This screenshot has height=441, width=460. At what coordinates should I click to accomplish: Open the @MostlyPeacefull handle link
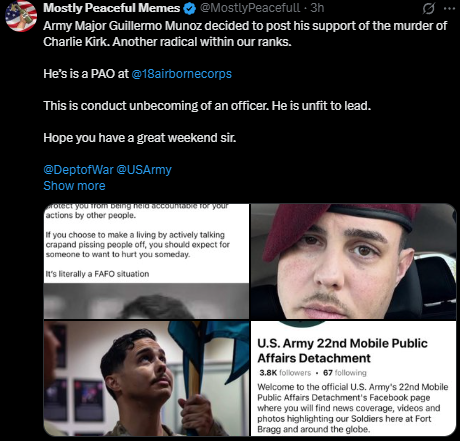pyautogui.click(x=250, y=8)
